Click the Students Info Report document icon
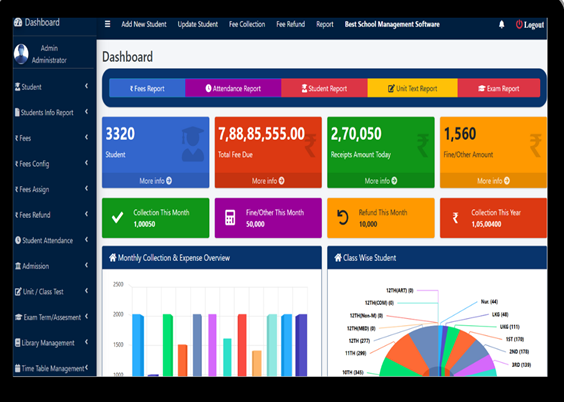Image resolution: width=564 pixels, height=402 pixels. coord(17,112)
